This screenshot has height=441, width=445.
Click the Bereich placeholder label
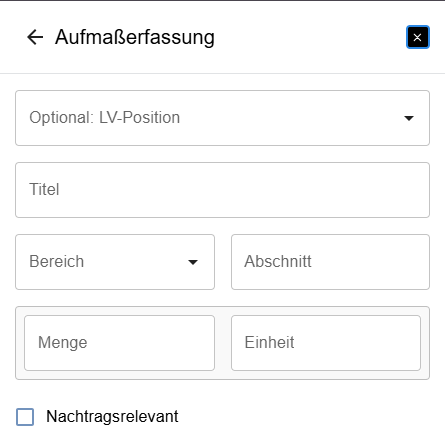pos(56,261)
